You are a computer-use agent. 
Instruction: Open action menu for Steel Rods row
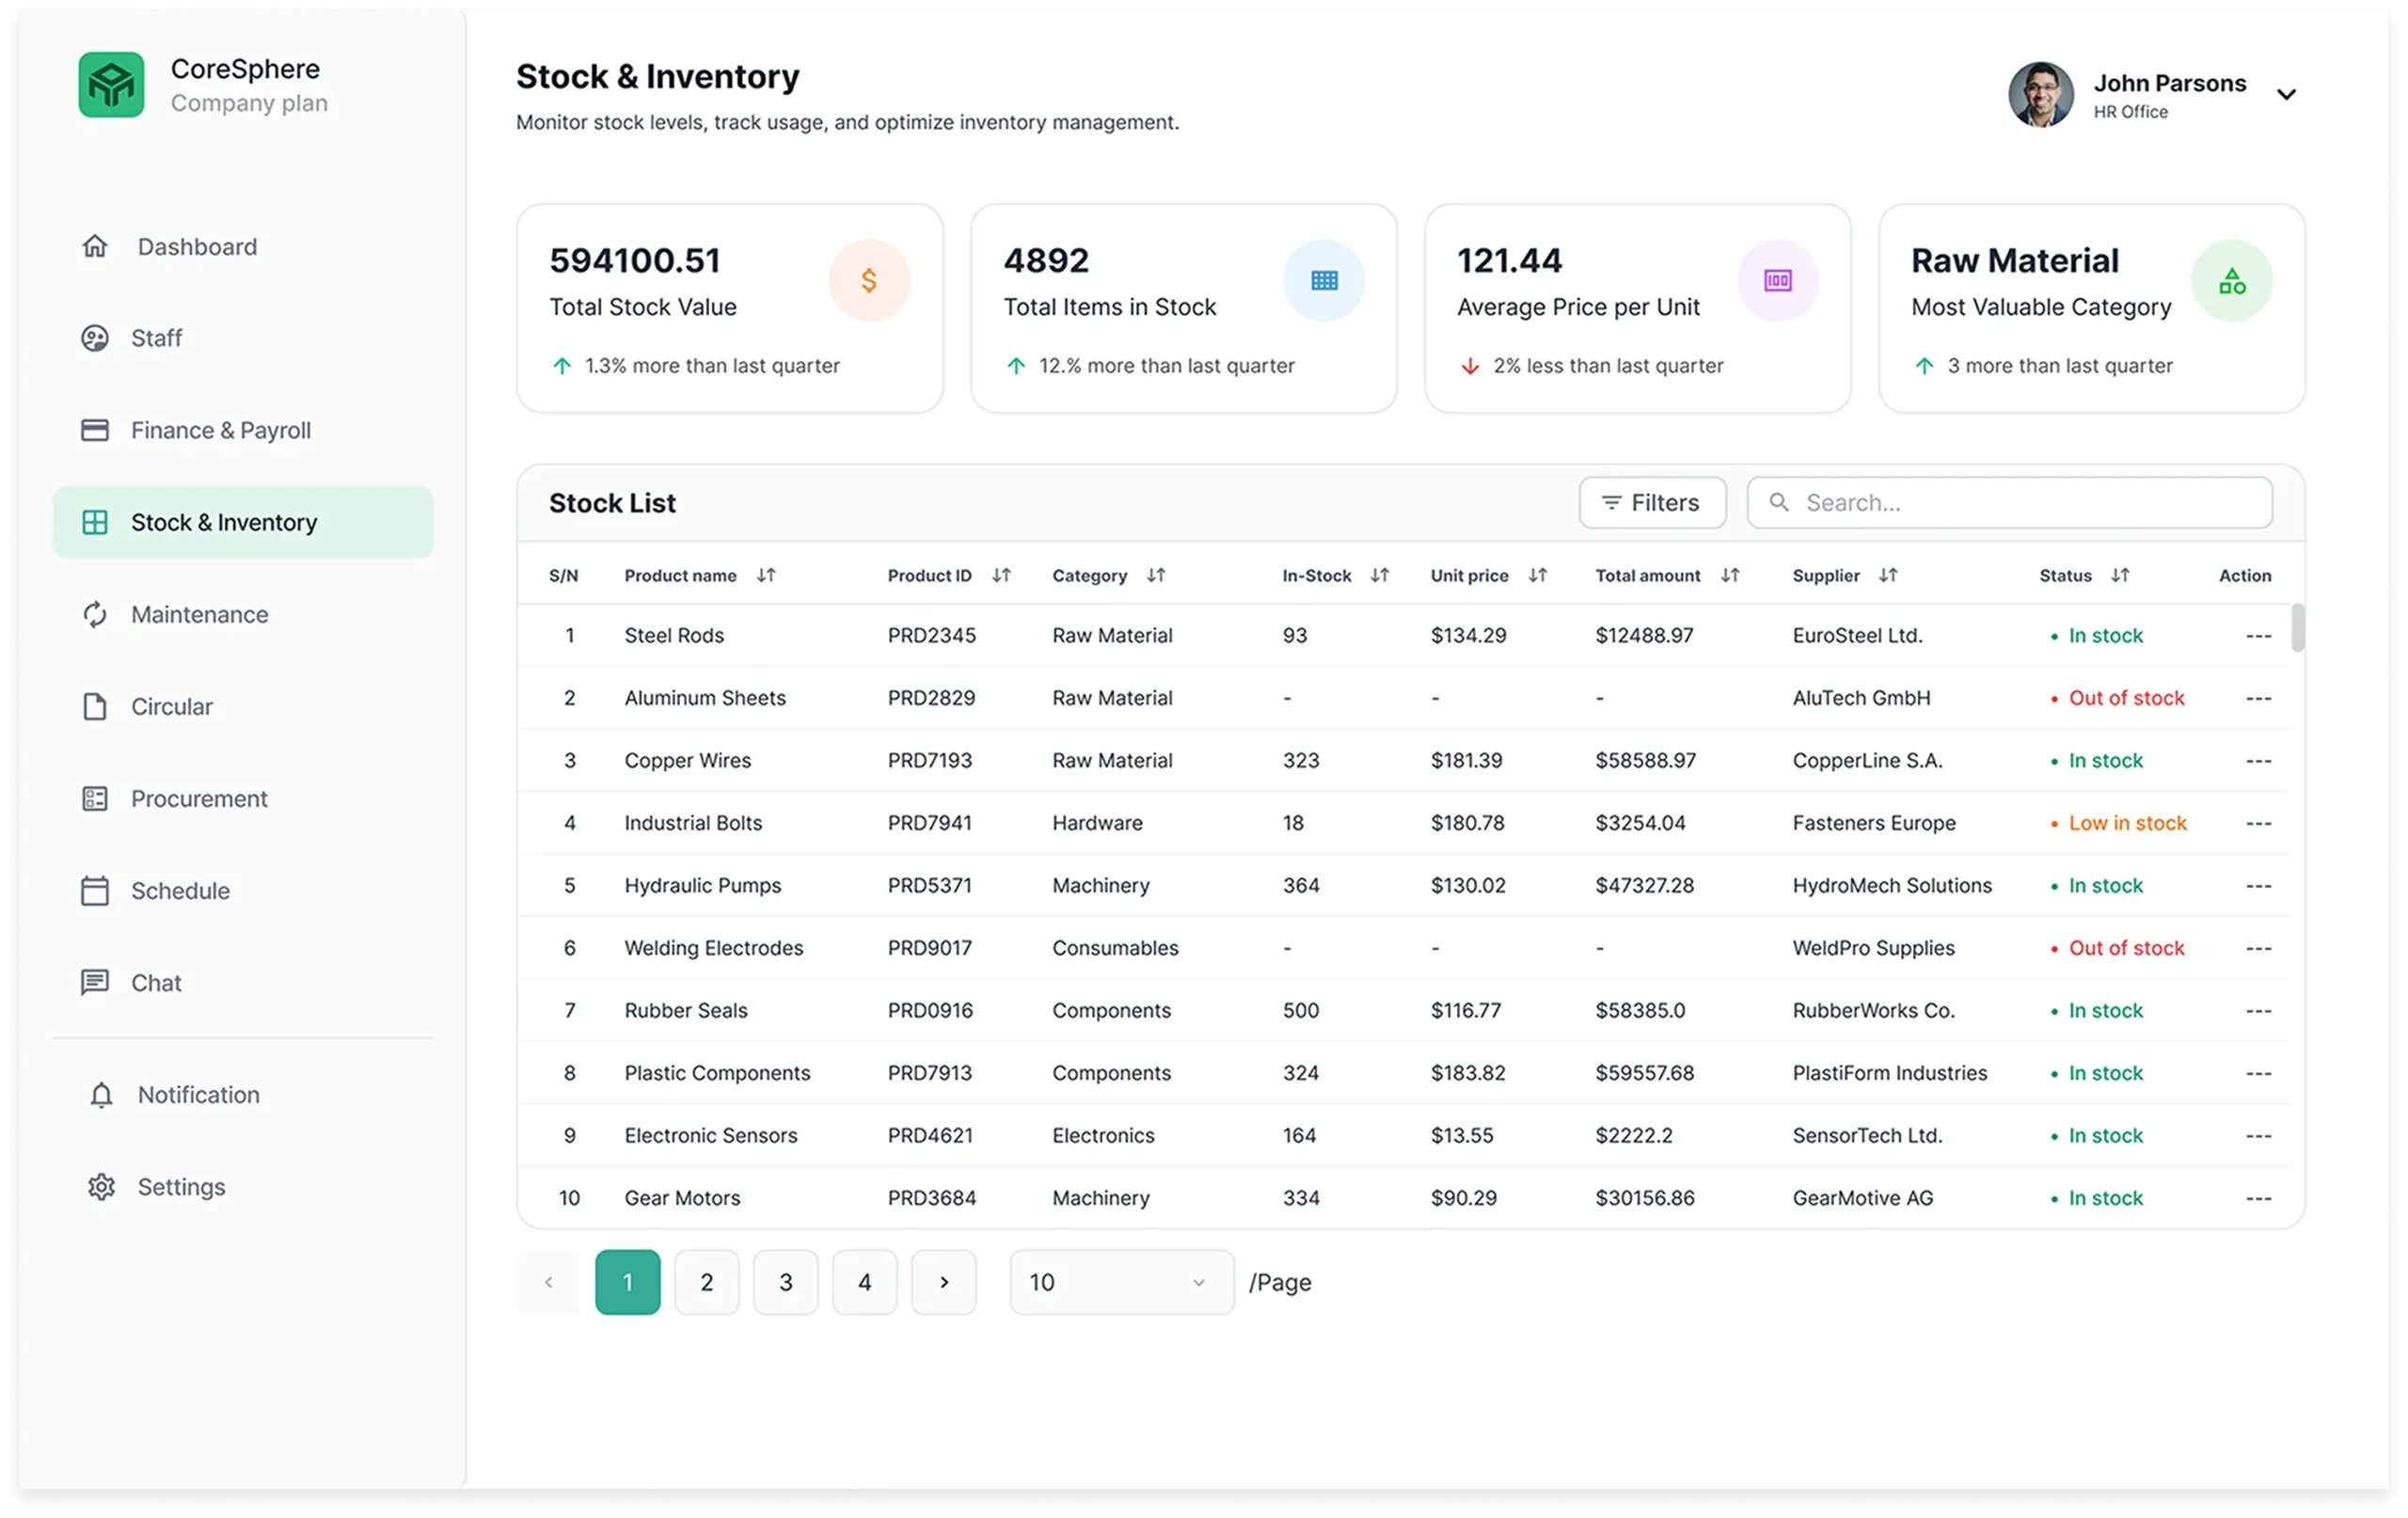[x=2258, y=636]
